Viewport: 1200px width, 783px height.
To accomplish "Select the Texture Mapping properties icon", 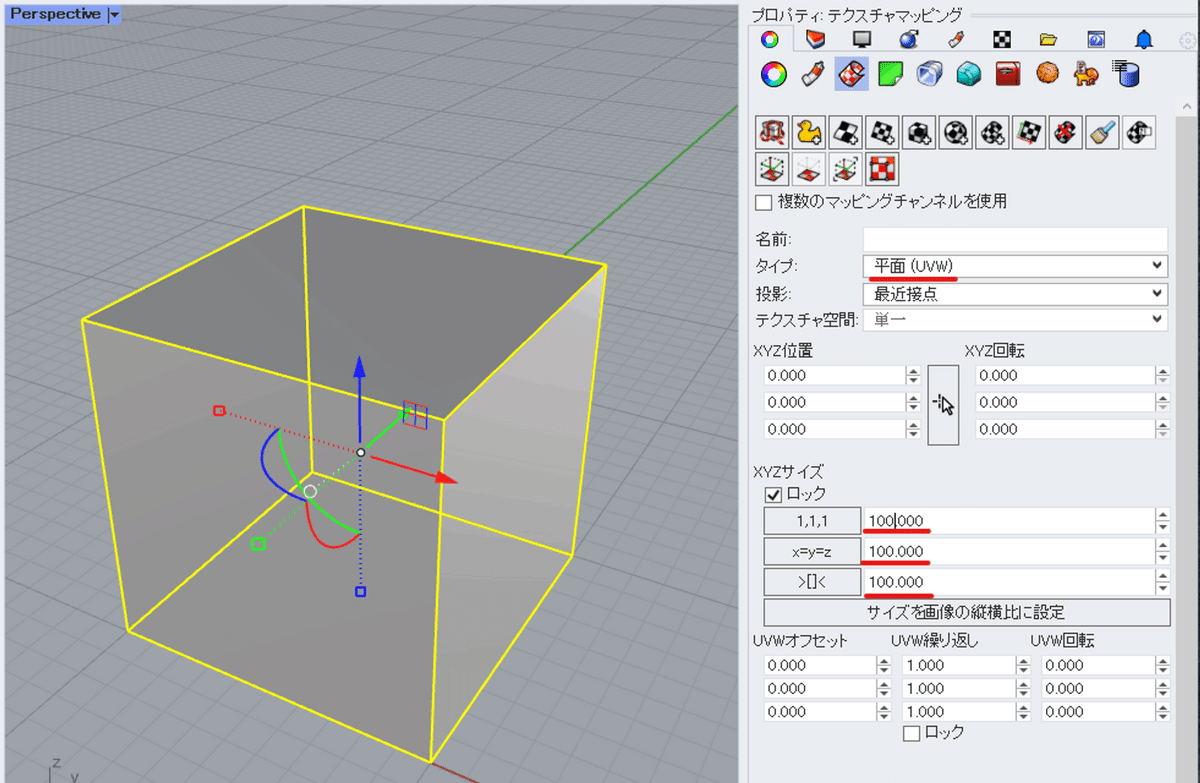I will (850, 73).
